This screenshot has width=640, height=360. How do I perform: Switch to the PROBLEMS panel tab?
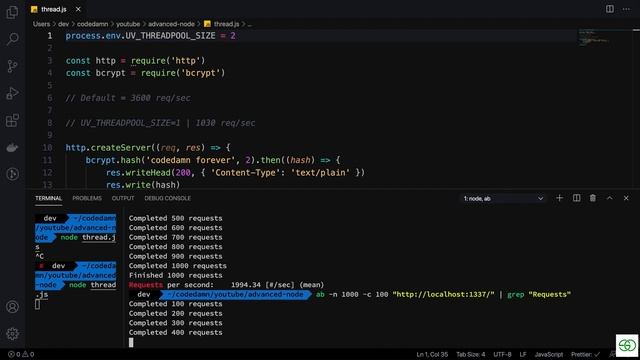click(x=87, y=198)
